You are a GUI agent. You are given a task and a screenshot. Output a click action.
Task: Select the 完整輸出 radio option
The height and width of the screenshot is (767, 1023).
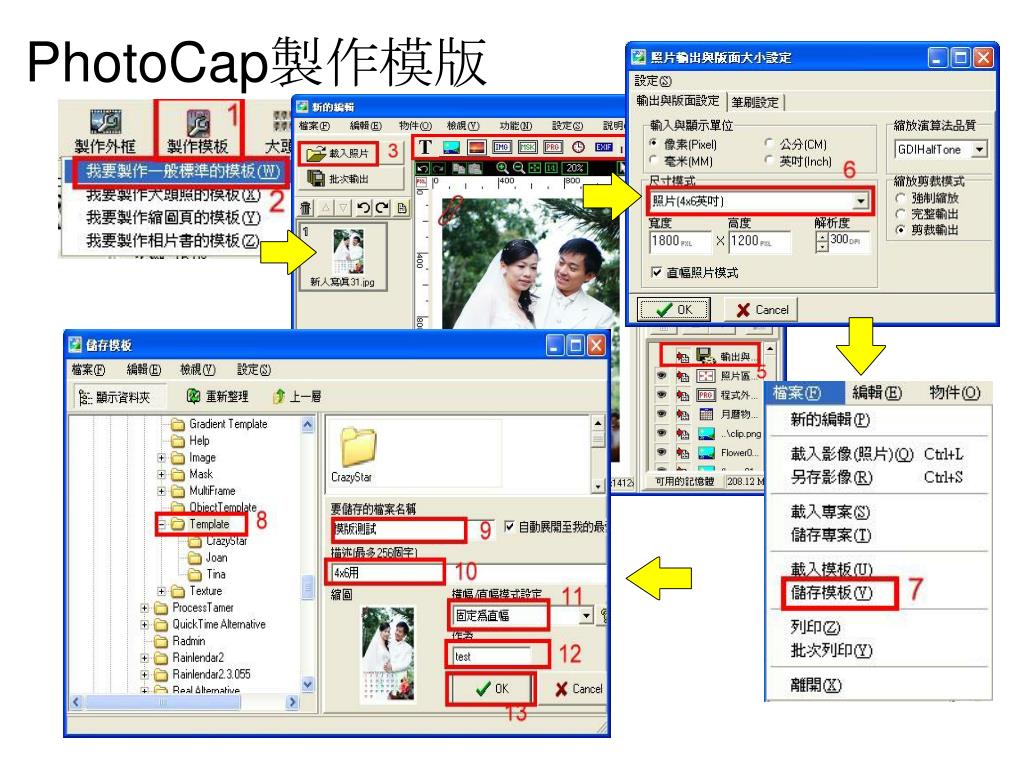tap(901, 214)
